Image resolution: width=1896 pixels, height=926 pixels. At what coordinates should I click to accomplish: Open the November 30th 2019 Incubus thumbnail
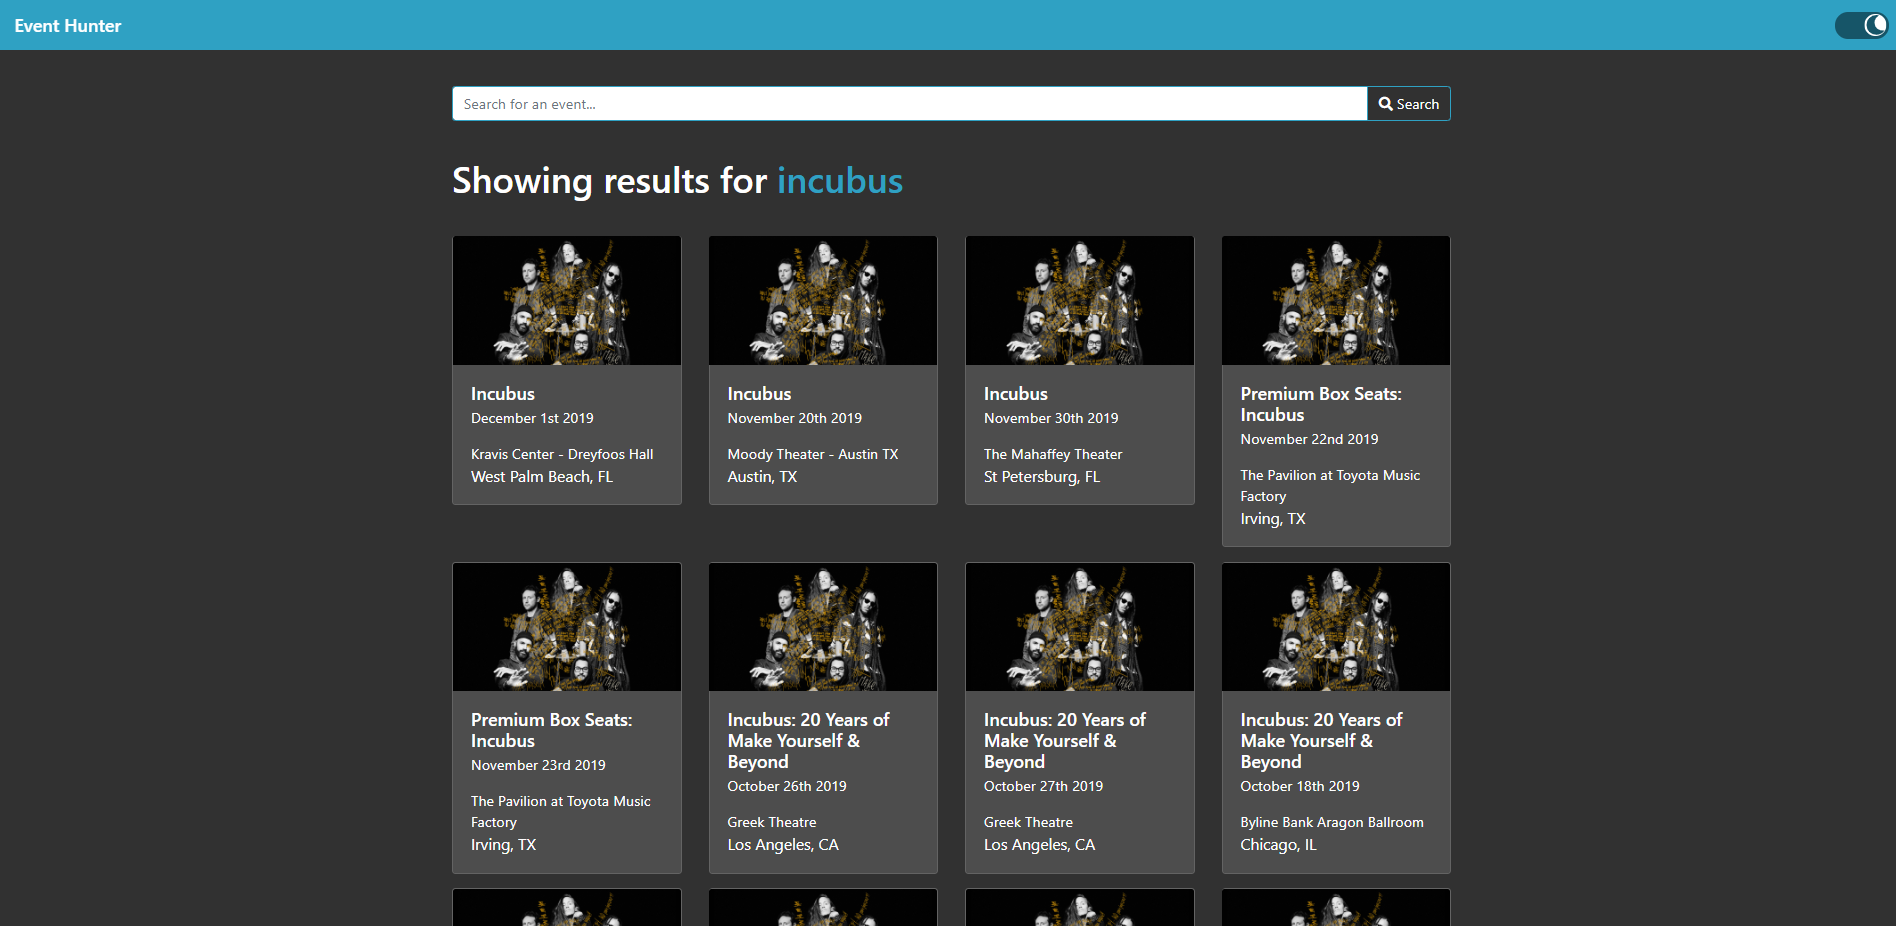[1080, 301]
